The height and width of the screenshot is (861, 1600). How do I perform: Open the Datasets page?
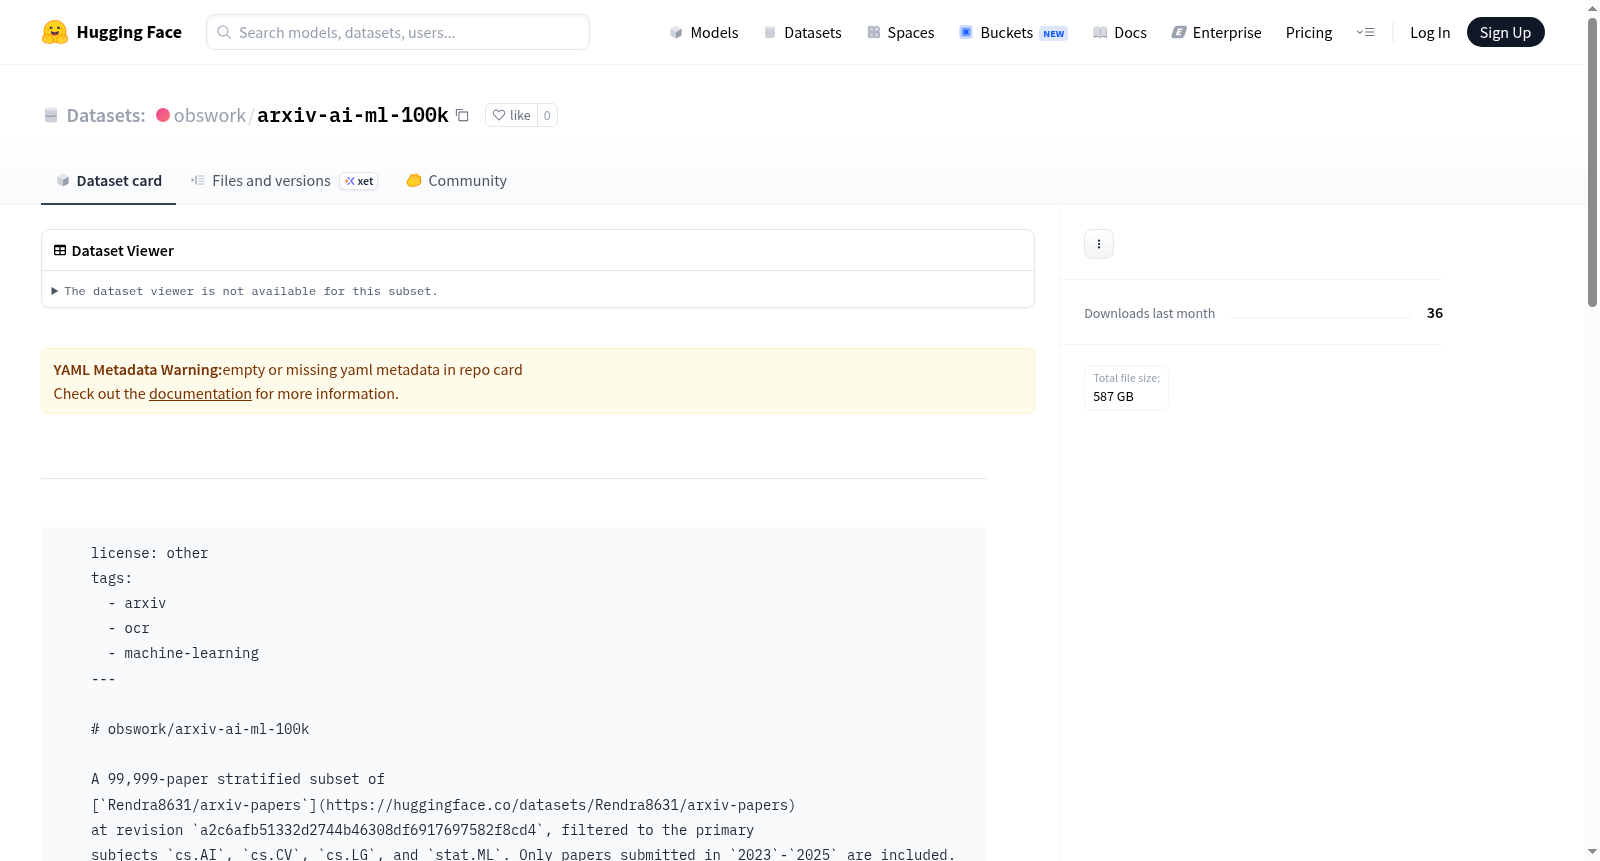tap(803, 32)
